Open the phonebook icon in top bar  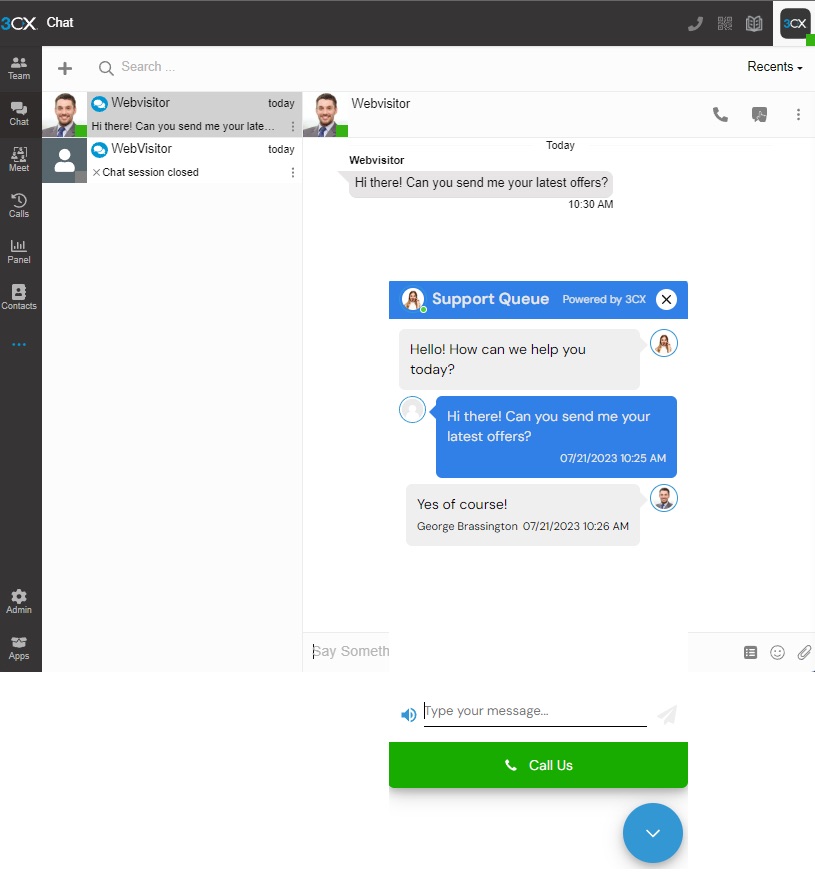click(753, 22)
